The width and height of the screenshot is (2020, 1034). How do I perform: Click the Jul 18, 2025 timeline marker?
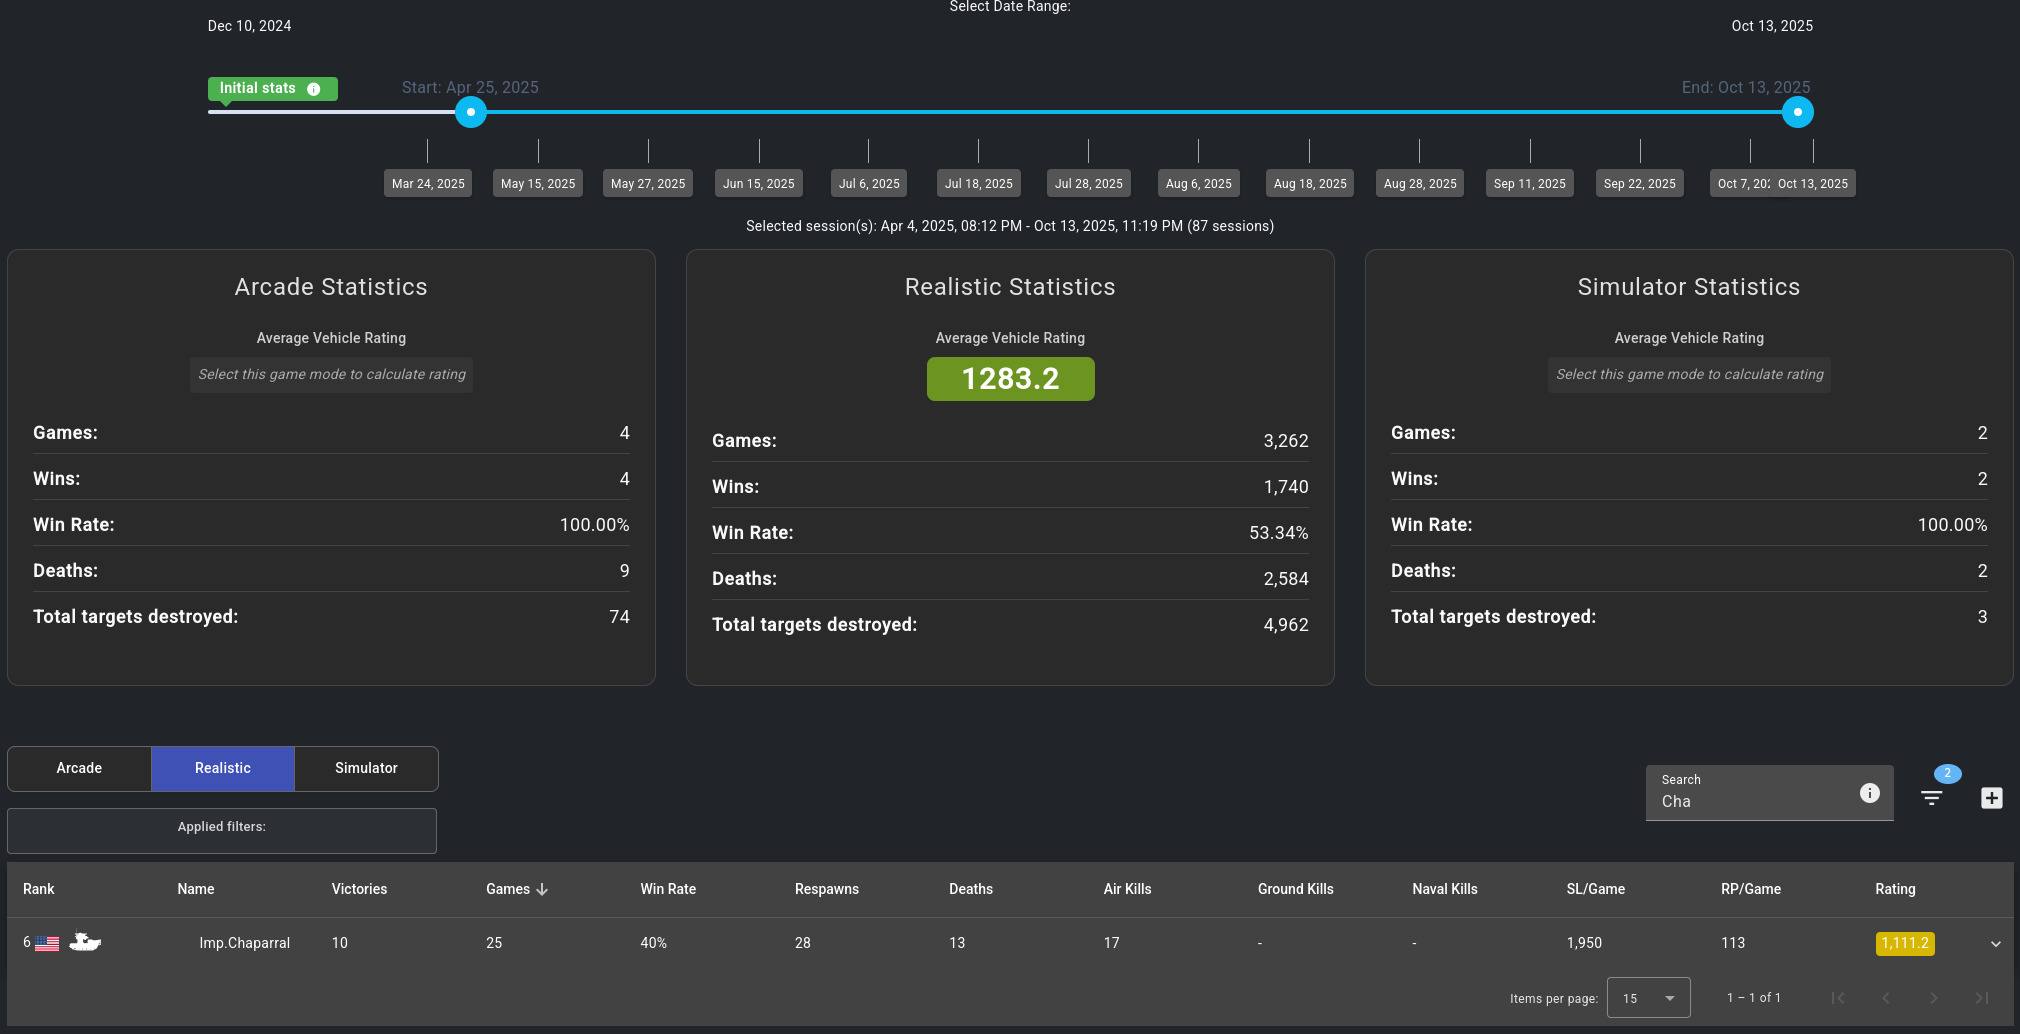coord(978,183)
